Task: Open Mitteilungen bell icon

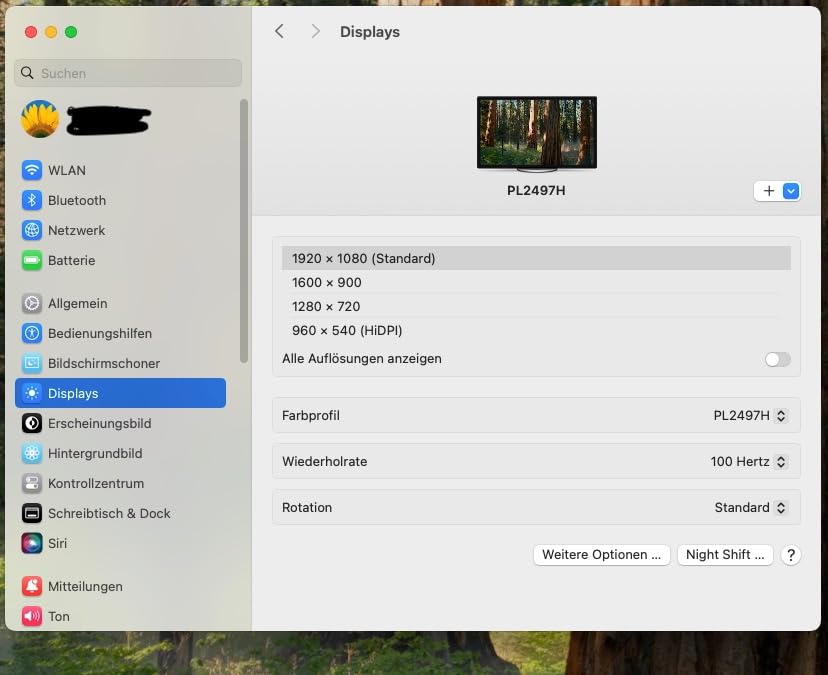Action: pos(32,586)
